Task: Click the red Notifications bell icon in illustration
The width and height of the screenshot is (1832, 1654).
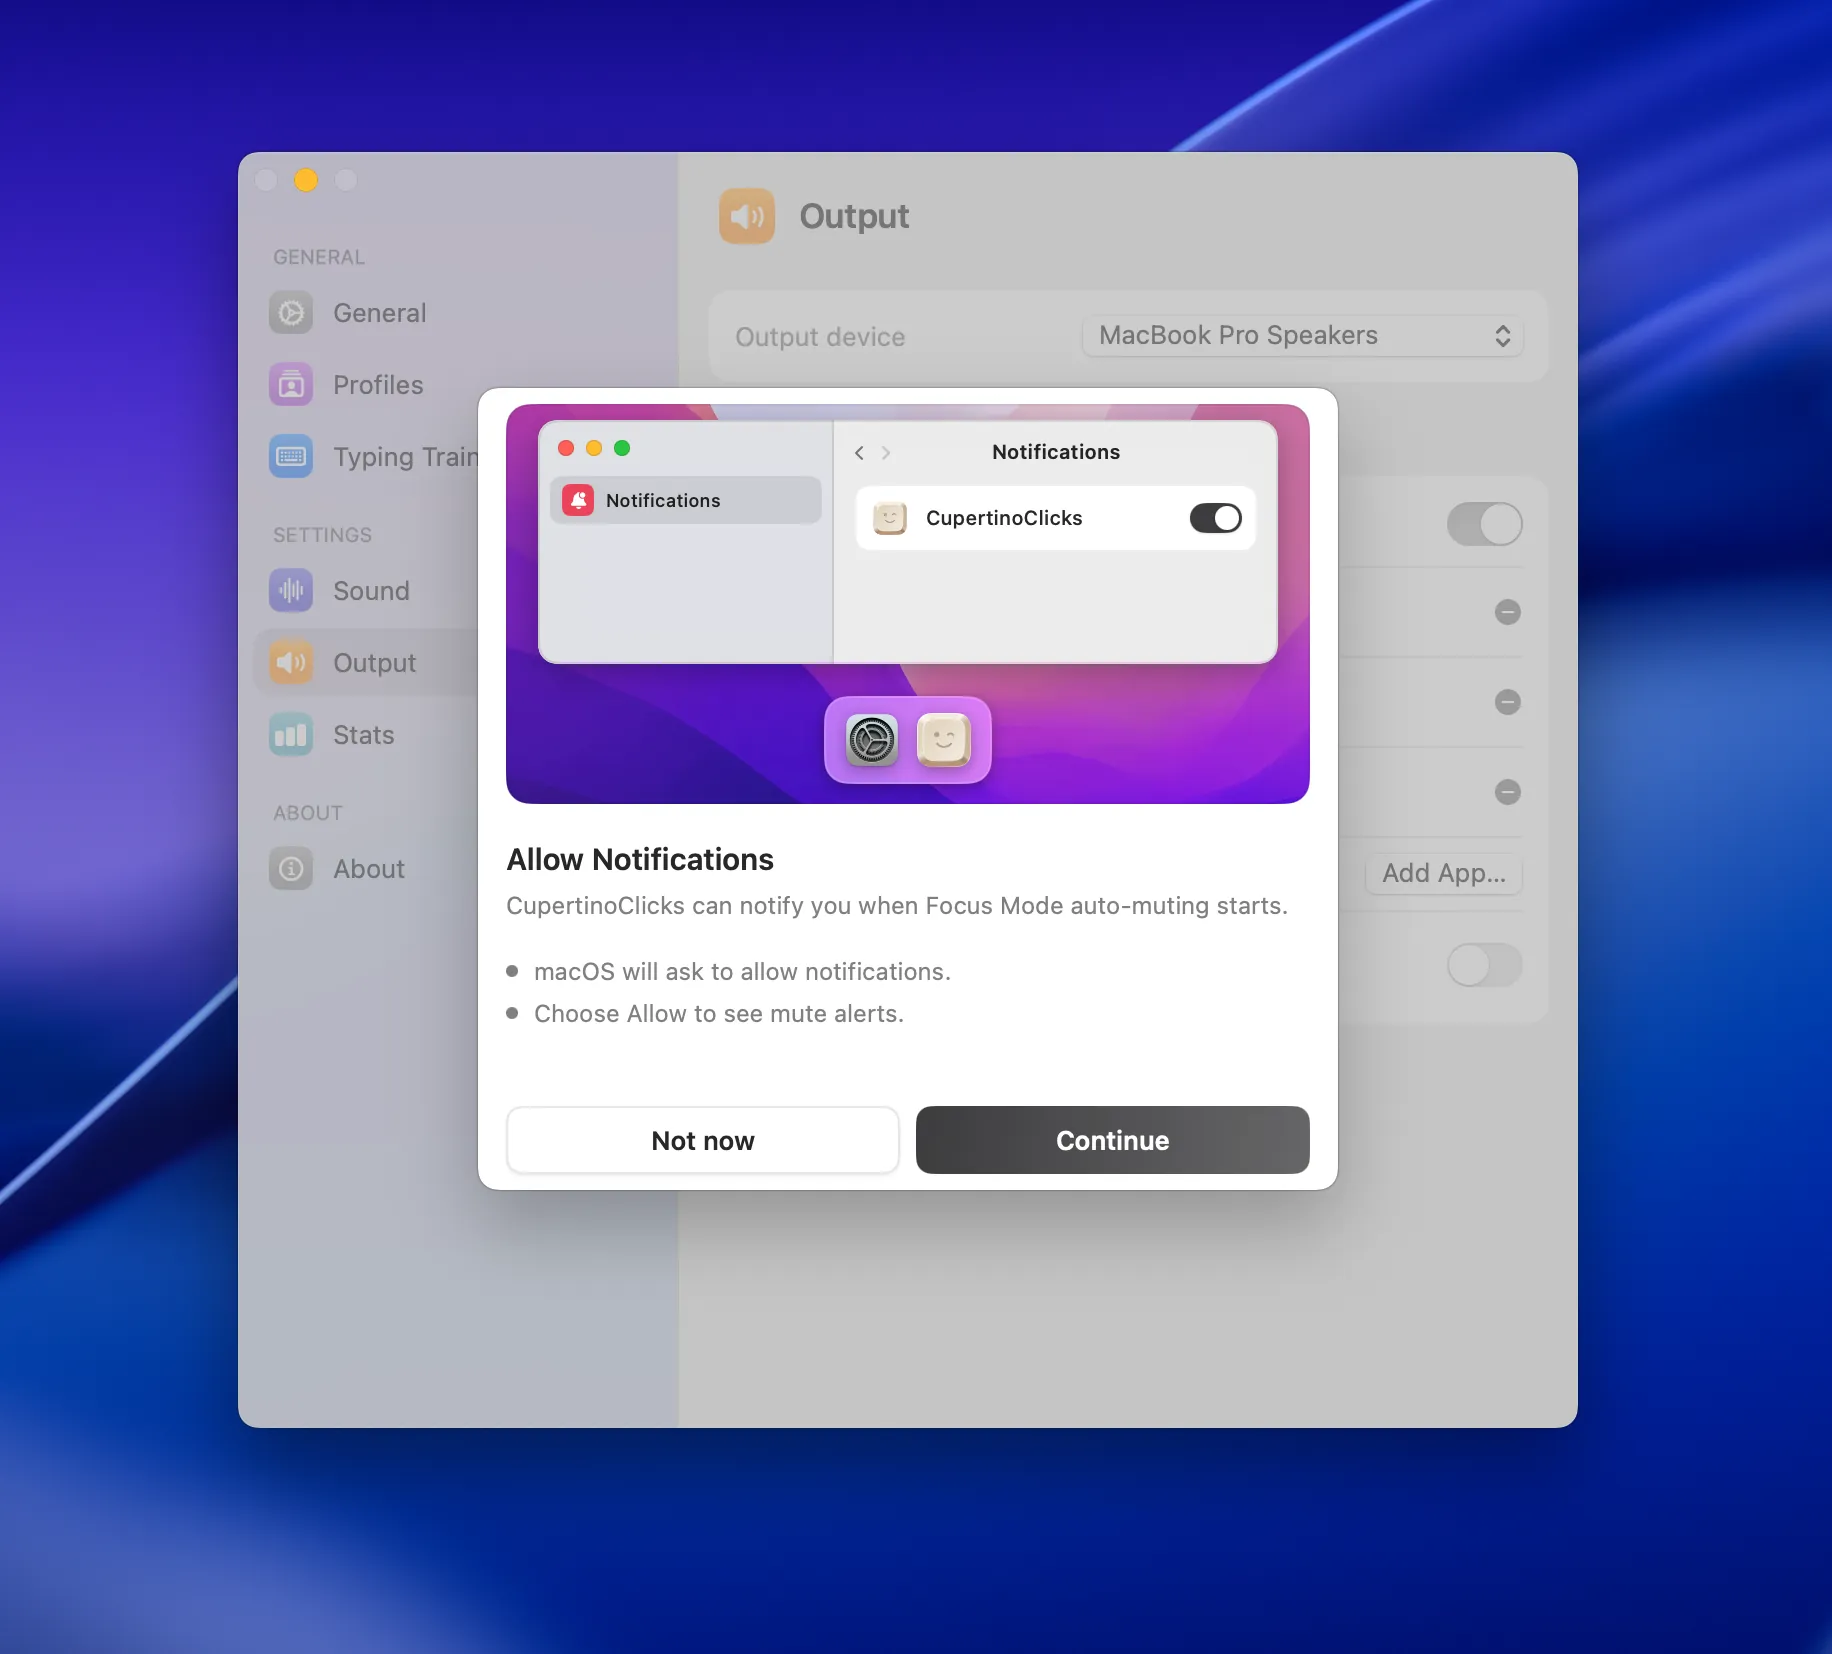Action: [x=578, y=500]
